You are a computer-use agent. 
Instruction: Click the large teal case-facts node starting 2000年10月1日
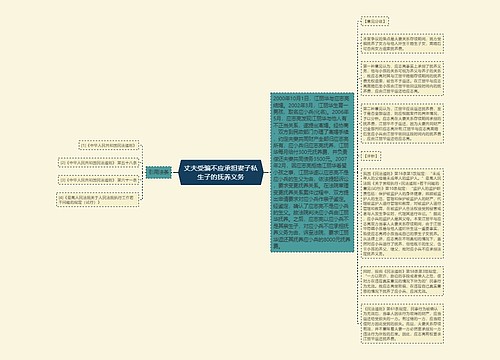[312, 172]
